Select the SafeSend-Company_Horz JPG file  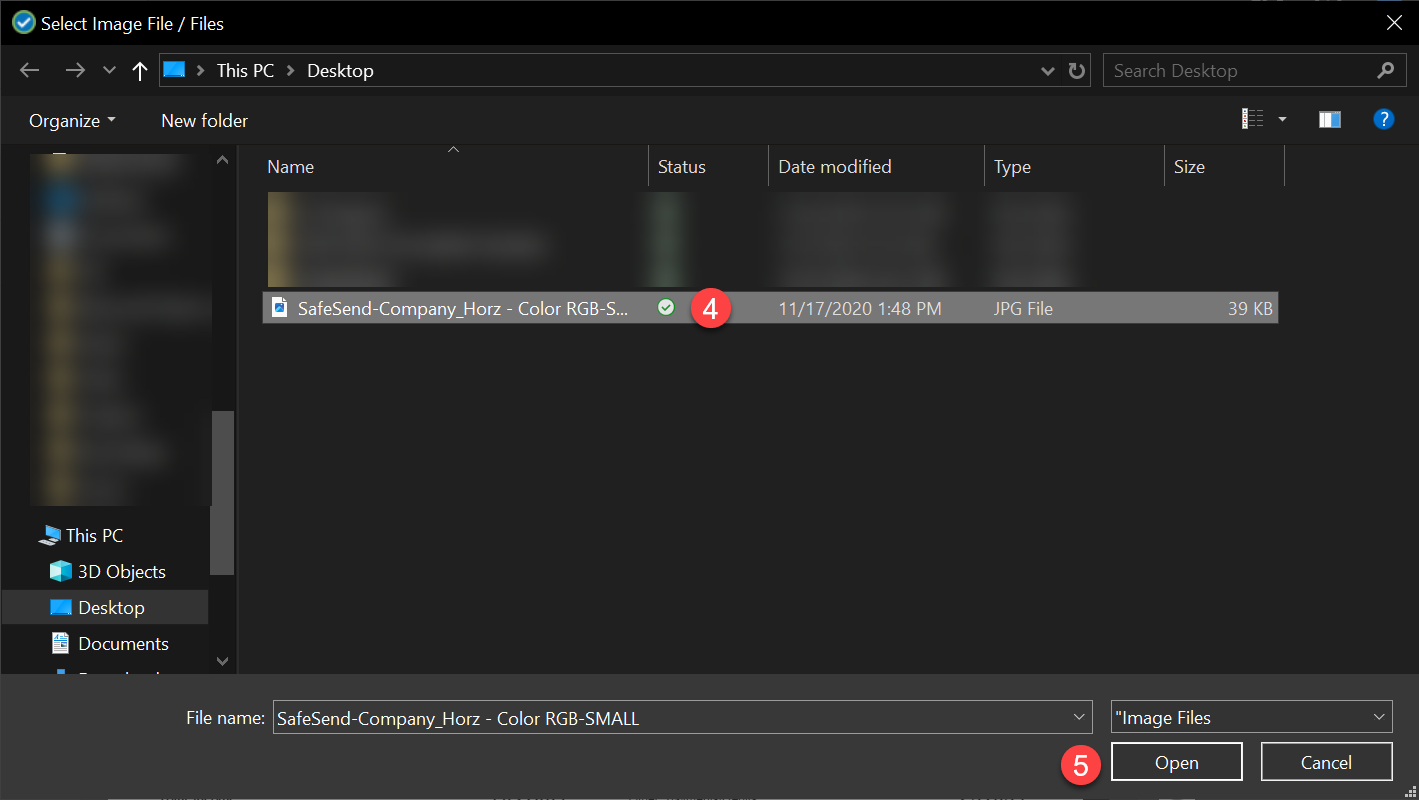tap(463, 309)
